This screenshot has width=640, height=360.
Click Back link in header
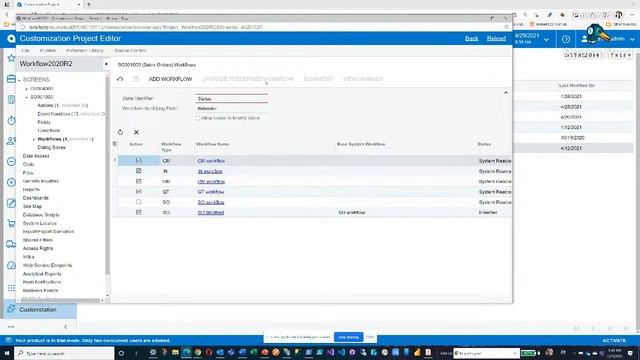(471, 39)
